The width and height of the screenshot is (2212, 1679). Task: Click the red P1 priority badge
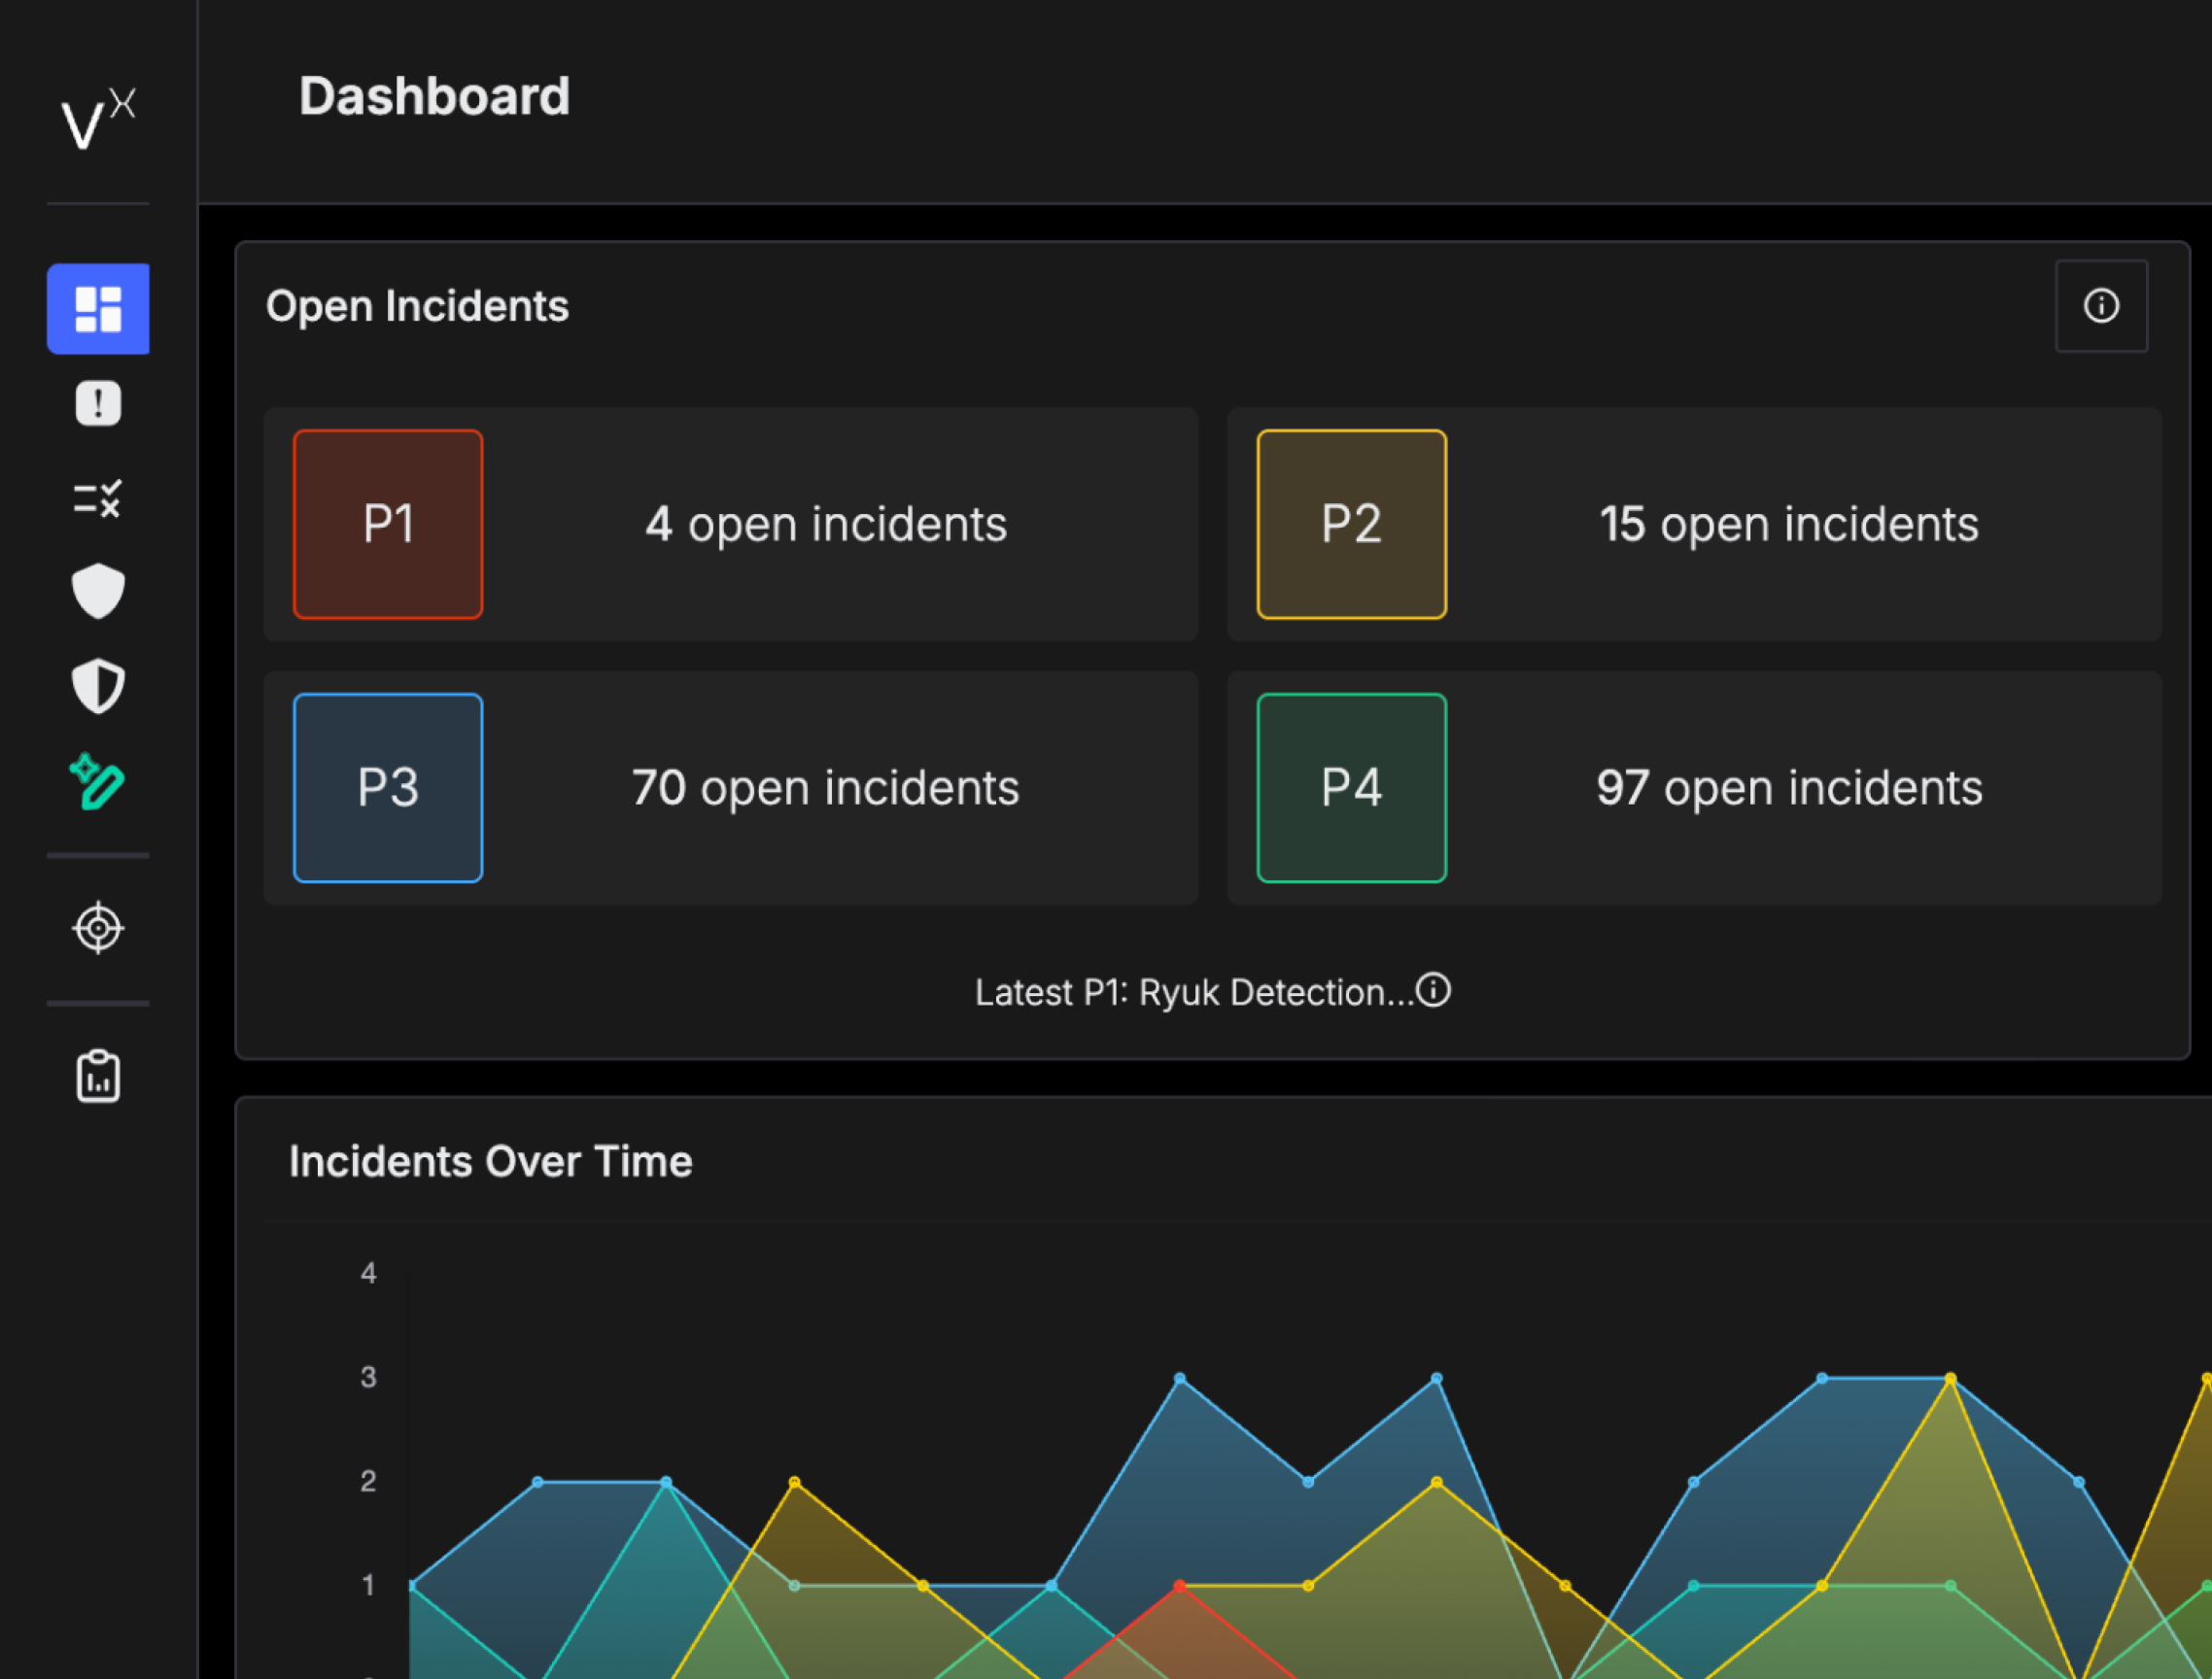coord(388,524)
